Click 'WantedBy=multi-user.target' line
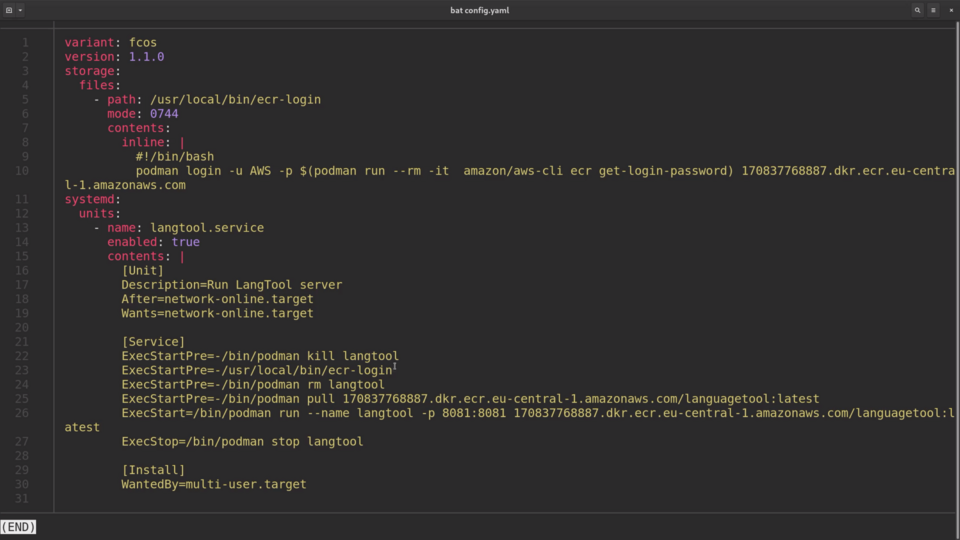960x540 pixels. click(x=214, y=484)
